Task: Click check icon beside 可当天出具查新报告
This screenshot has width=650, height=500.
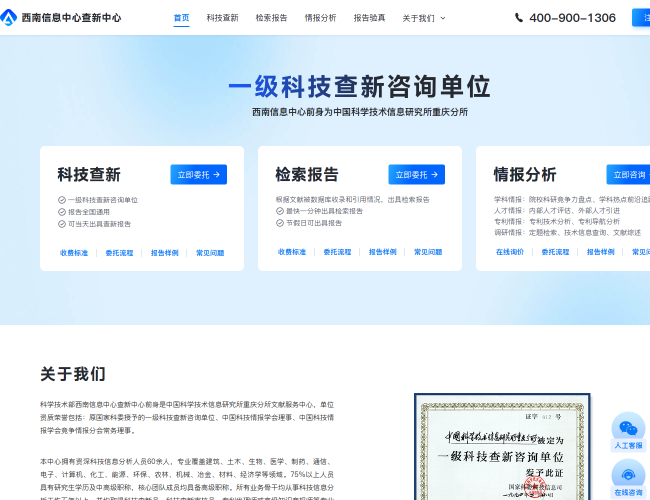Action: coord(62,224)
